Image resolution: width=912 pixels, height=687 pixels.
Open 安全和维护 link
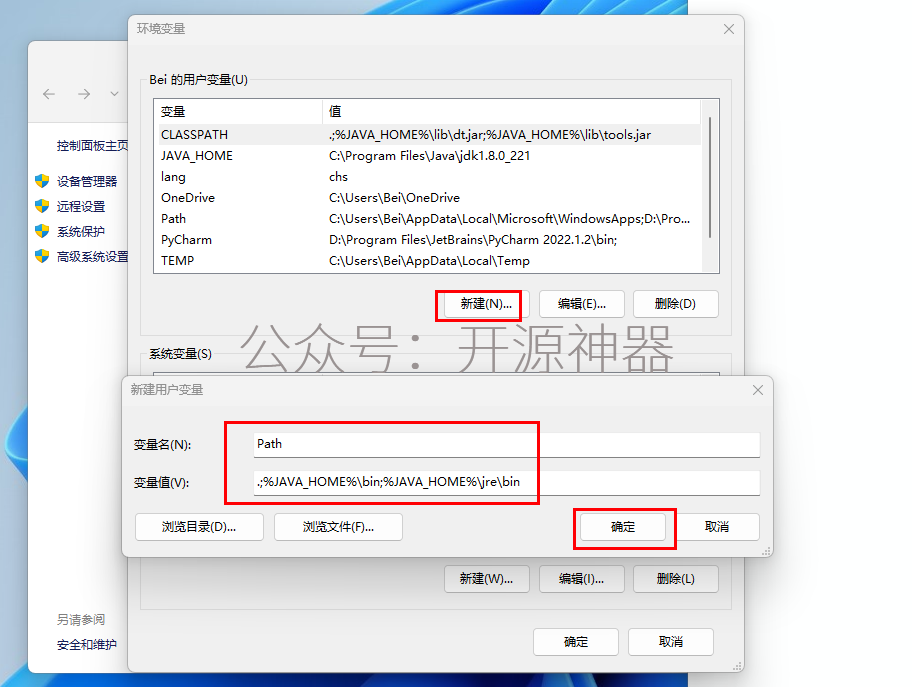pyautogui.click(x=87, y=645)
